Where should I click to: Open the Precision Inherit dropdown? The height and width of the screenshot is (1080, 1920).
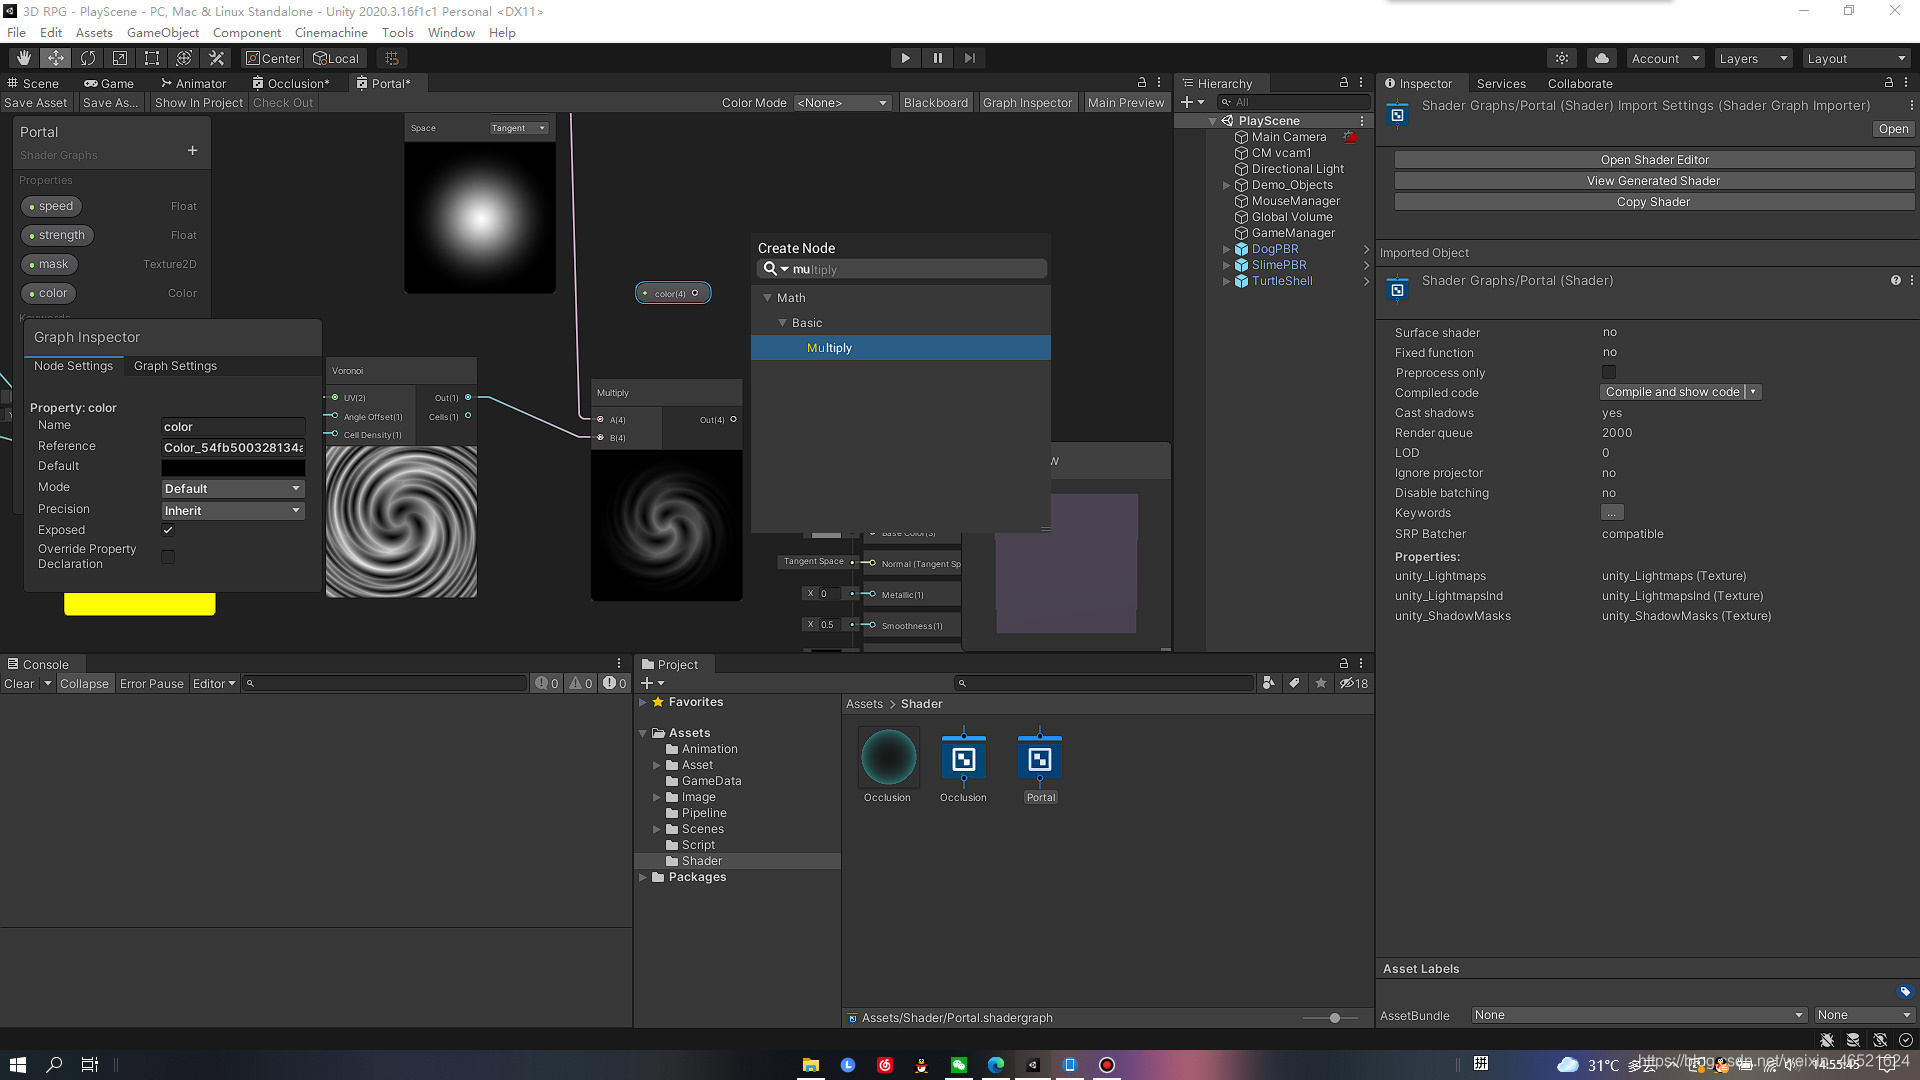[233, 510]
